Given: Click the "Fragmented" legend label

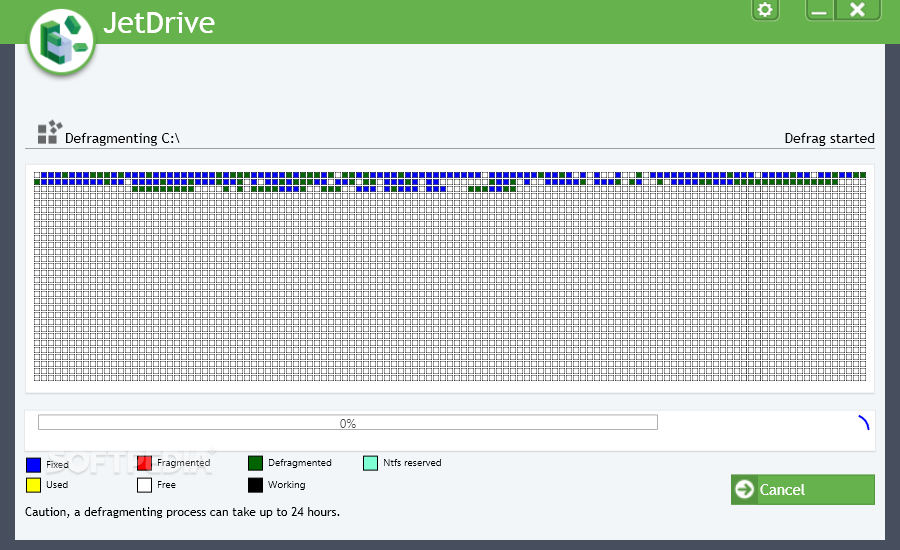Looking at the screenshot, I should pos(184,463).
